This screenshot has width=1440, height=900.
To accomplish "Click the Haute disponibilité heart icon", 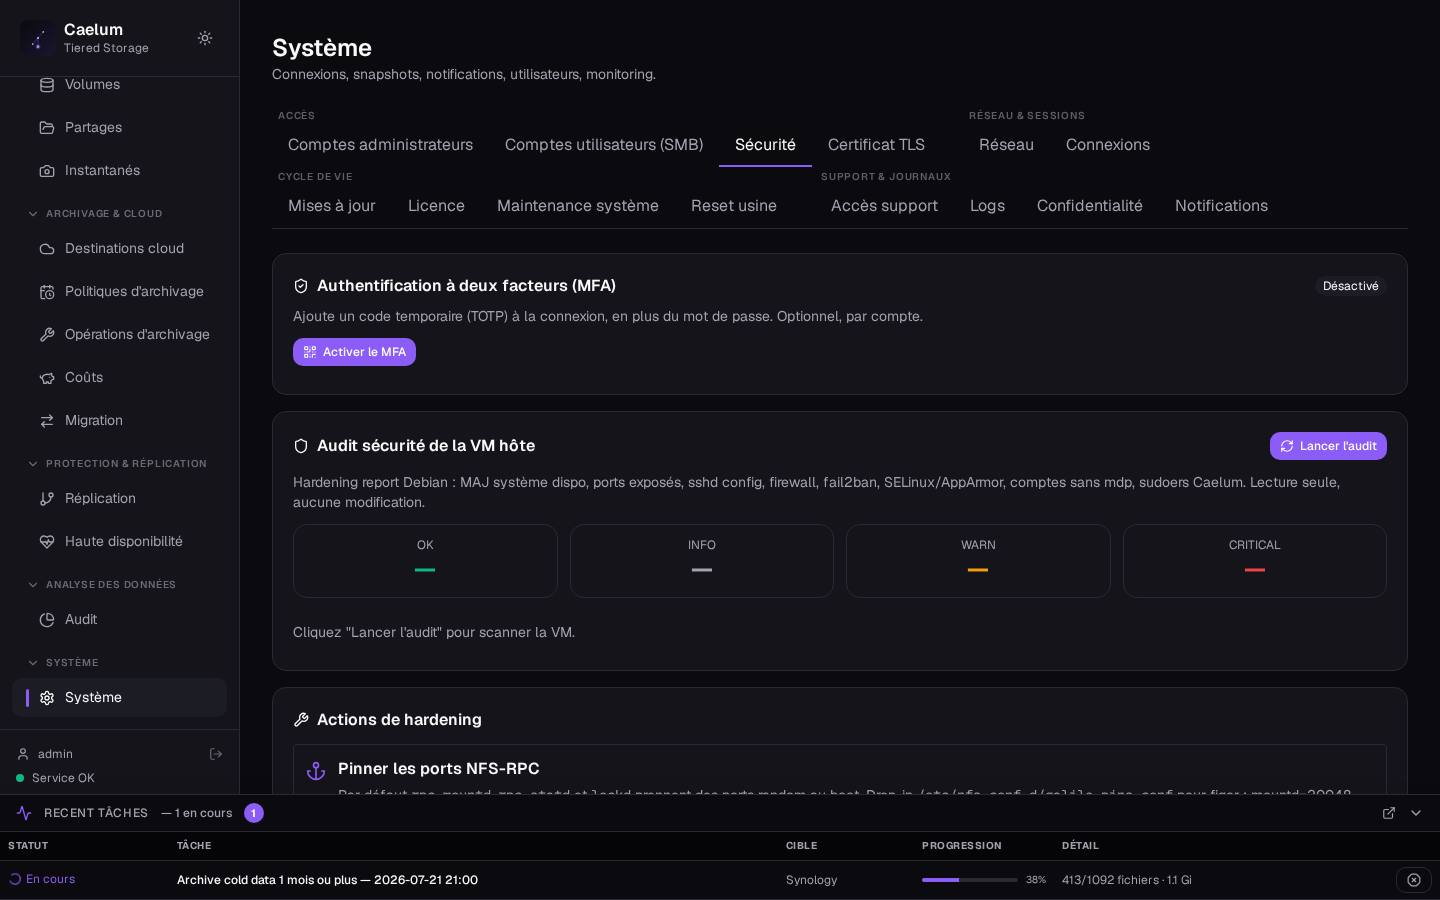I will point(47,542).
